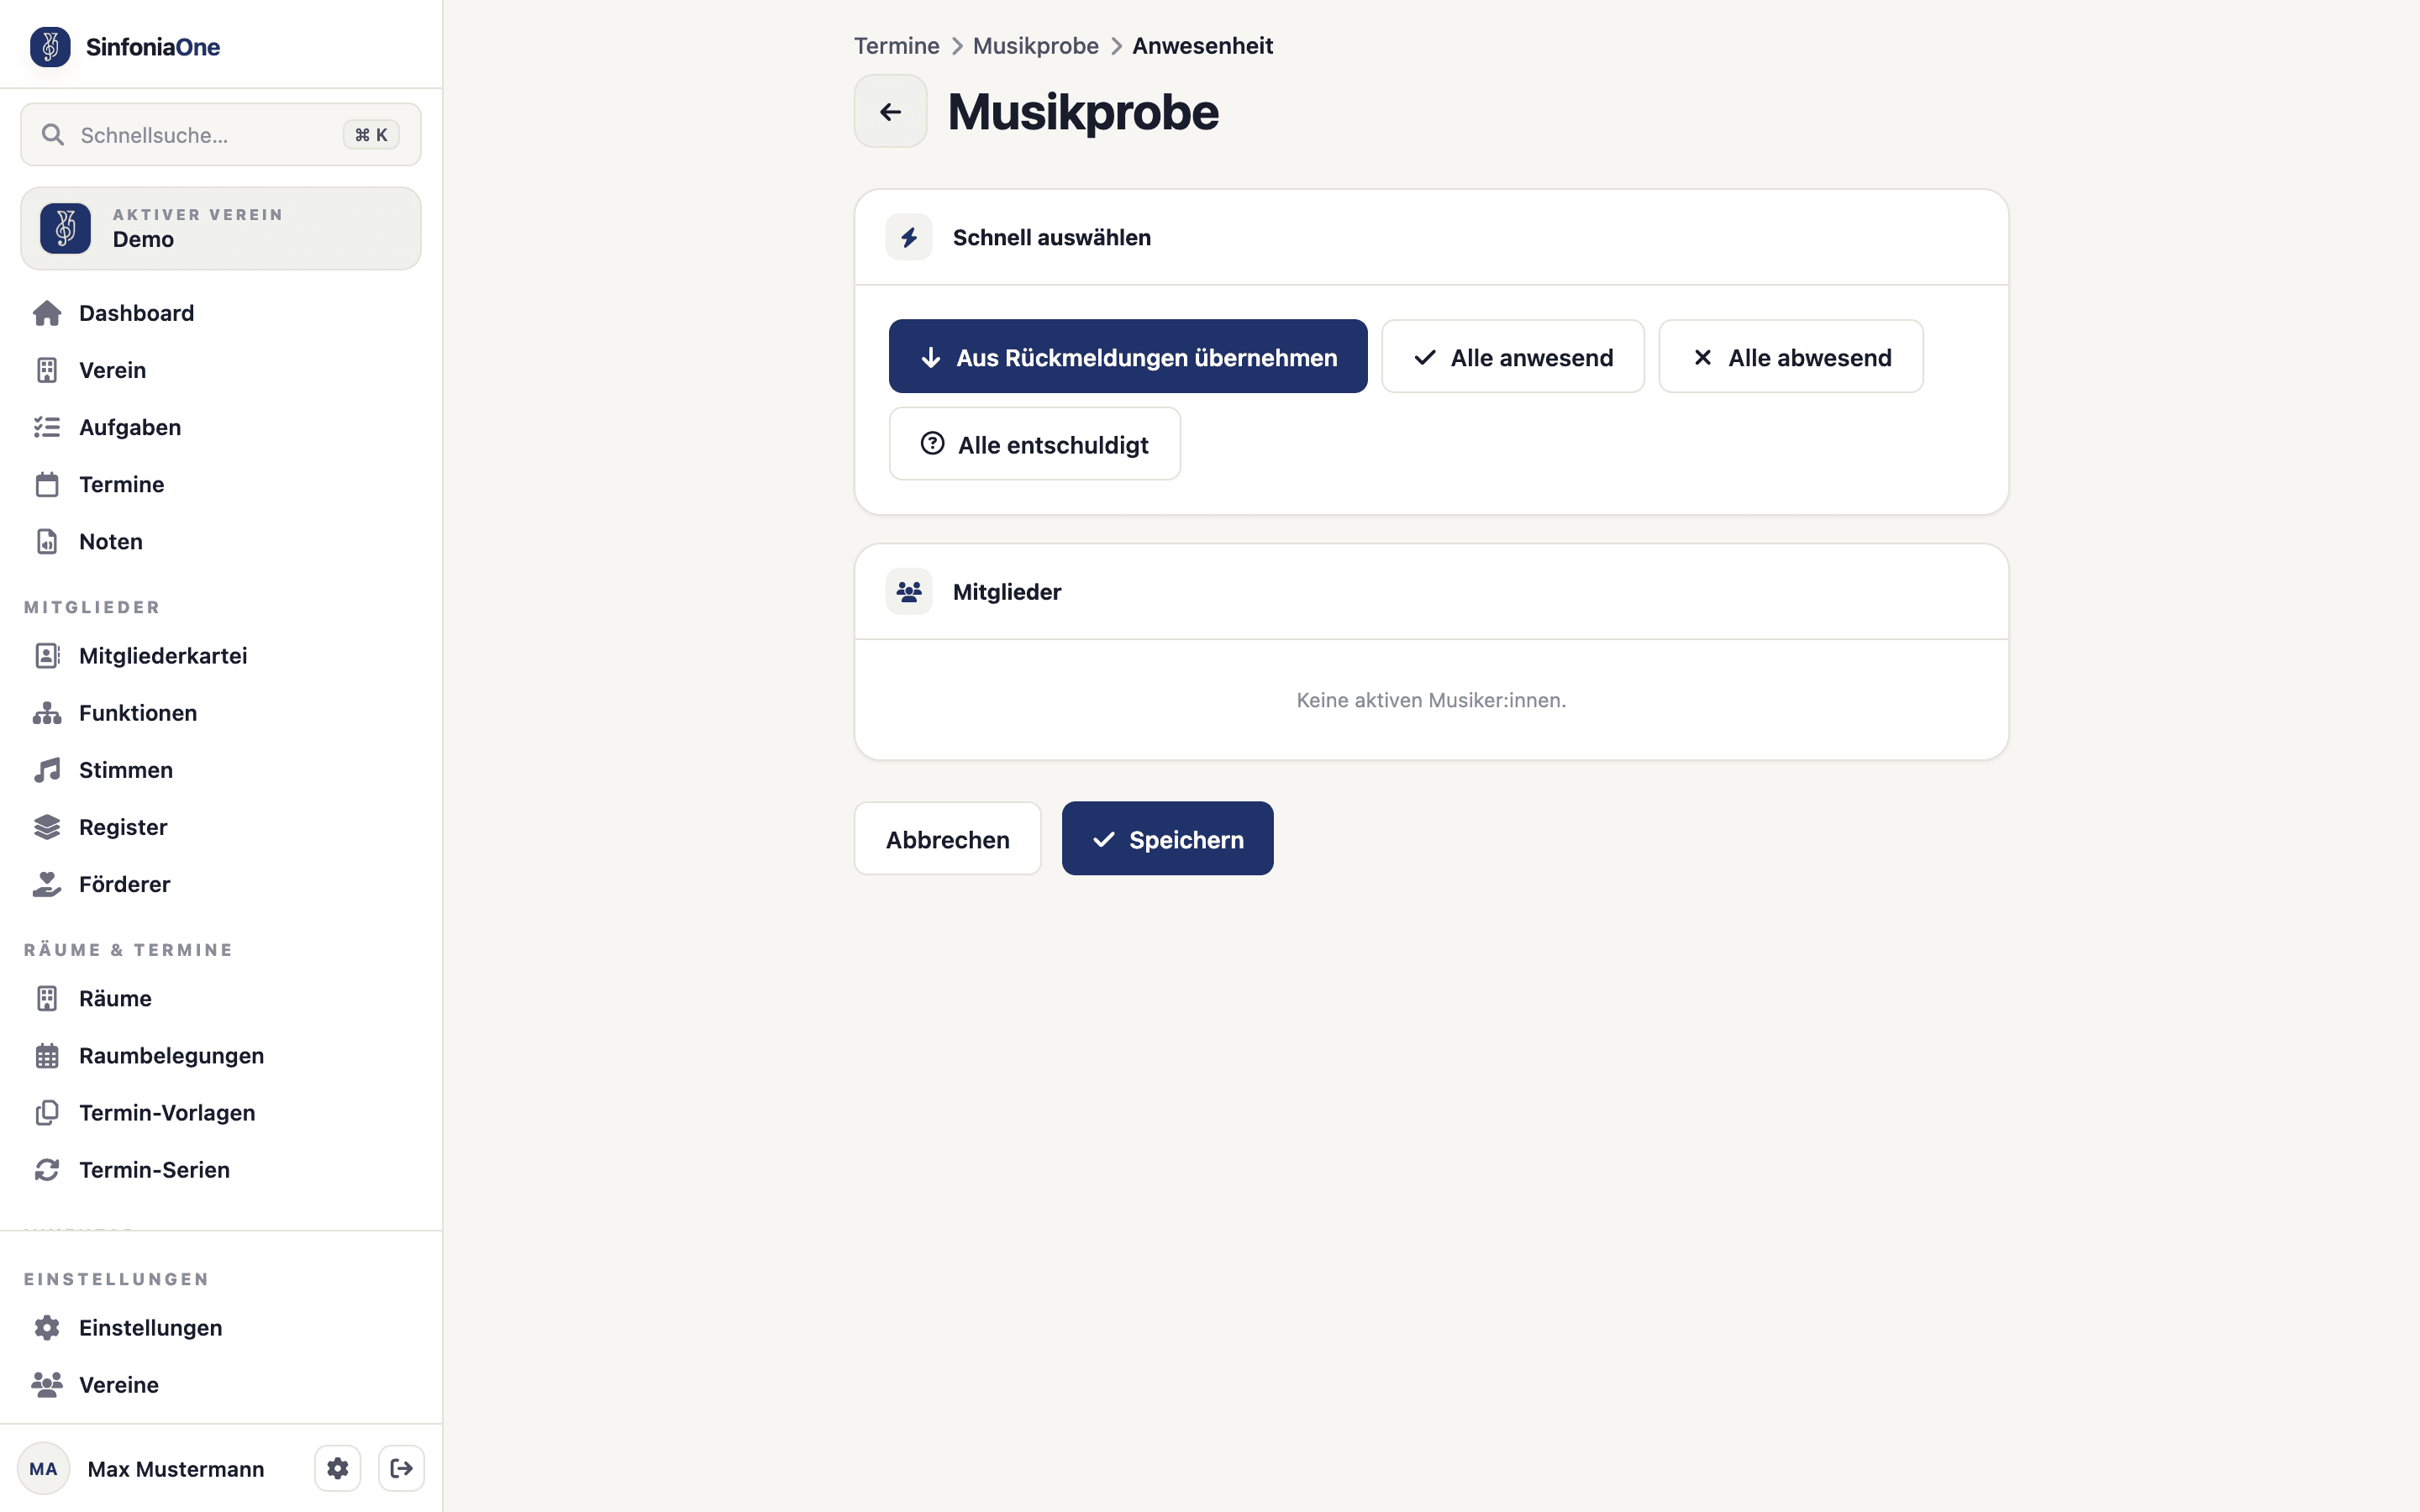
Task: Focus the Schnellsuche search field
Action: [x=221, y=135]
